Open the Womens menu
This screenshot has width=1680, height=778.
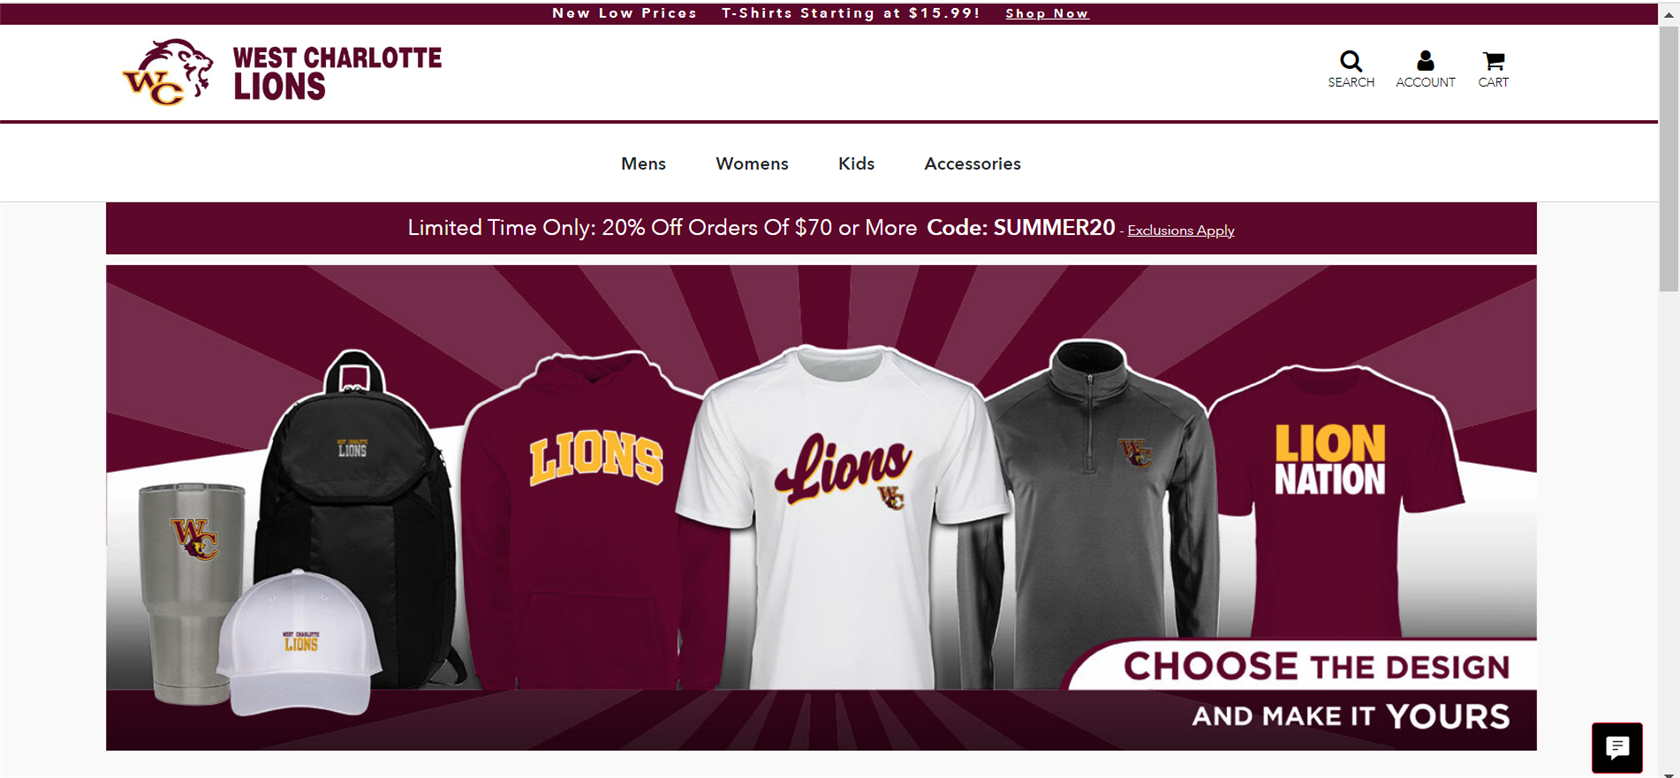pos(752,164)
